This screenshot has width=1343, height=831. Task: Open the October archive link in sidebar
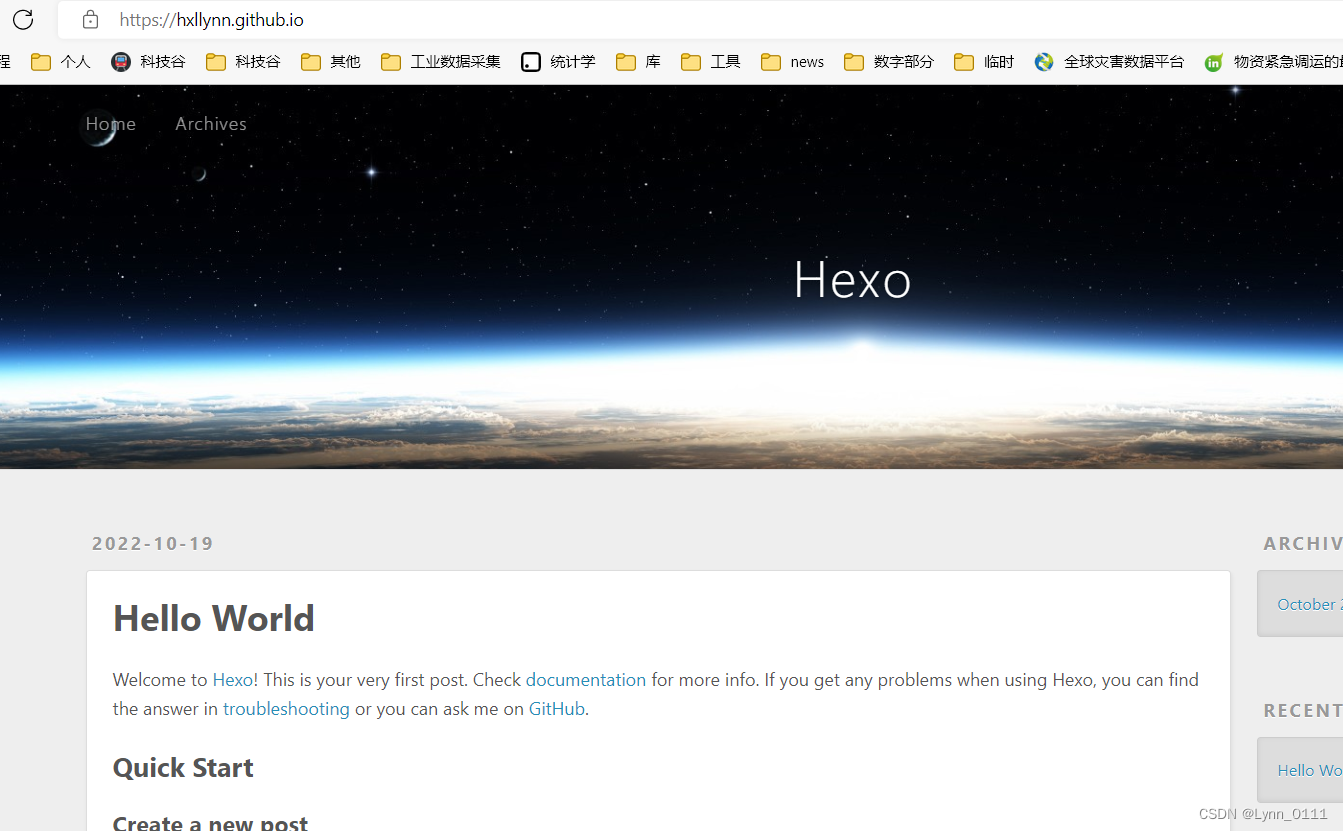1310,604
